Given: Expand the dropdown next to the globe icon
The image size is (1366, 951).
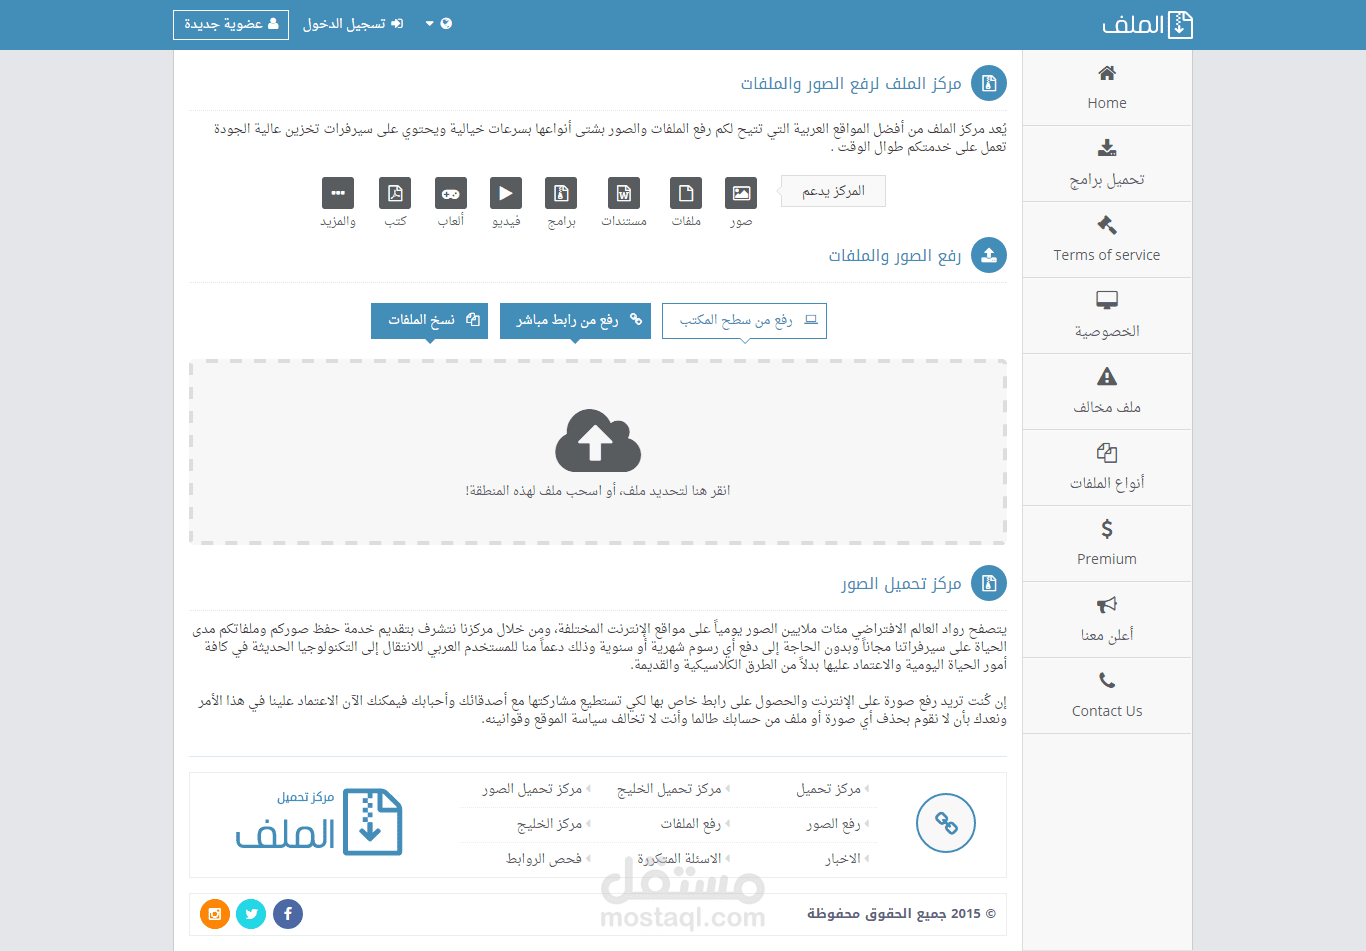Looking at the screenshot, I should (x=430, y=24).
